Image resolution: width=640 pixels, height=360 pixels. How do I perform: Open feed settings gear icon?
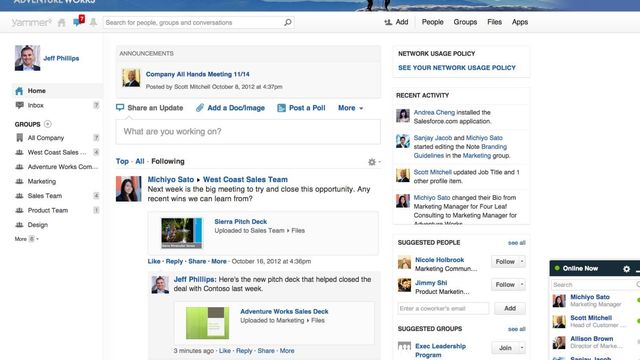tap(372, 162)
